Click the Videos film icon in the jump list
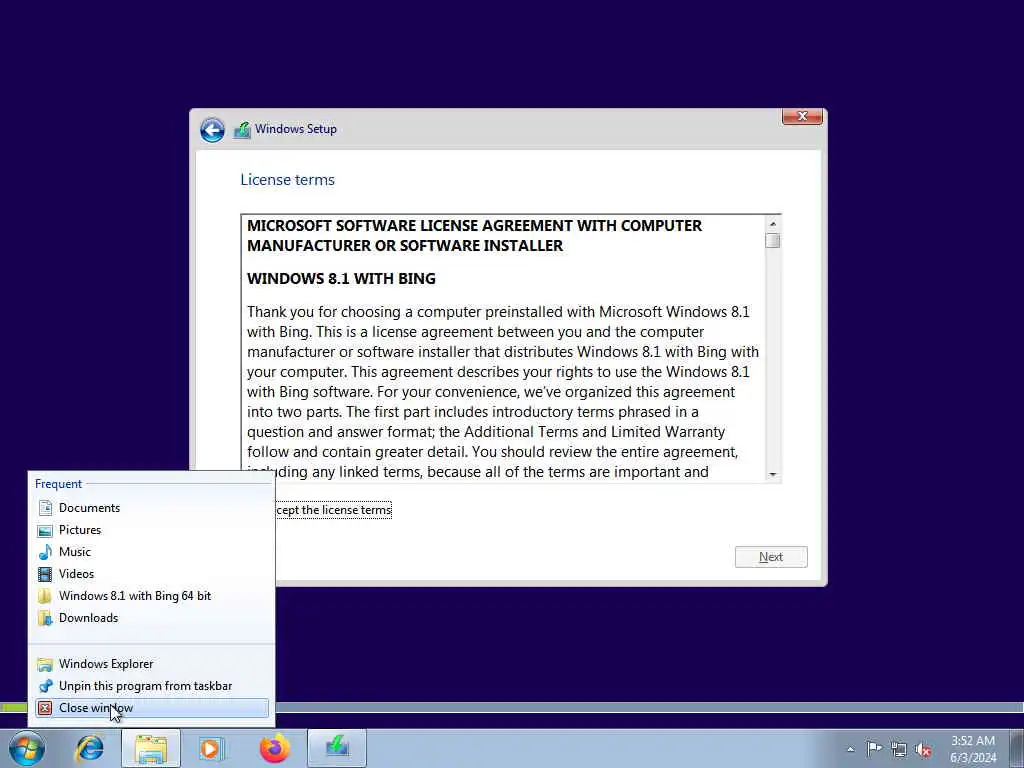The width and height of the screenshot is (1024, 768). [x=45, y=574]
